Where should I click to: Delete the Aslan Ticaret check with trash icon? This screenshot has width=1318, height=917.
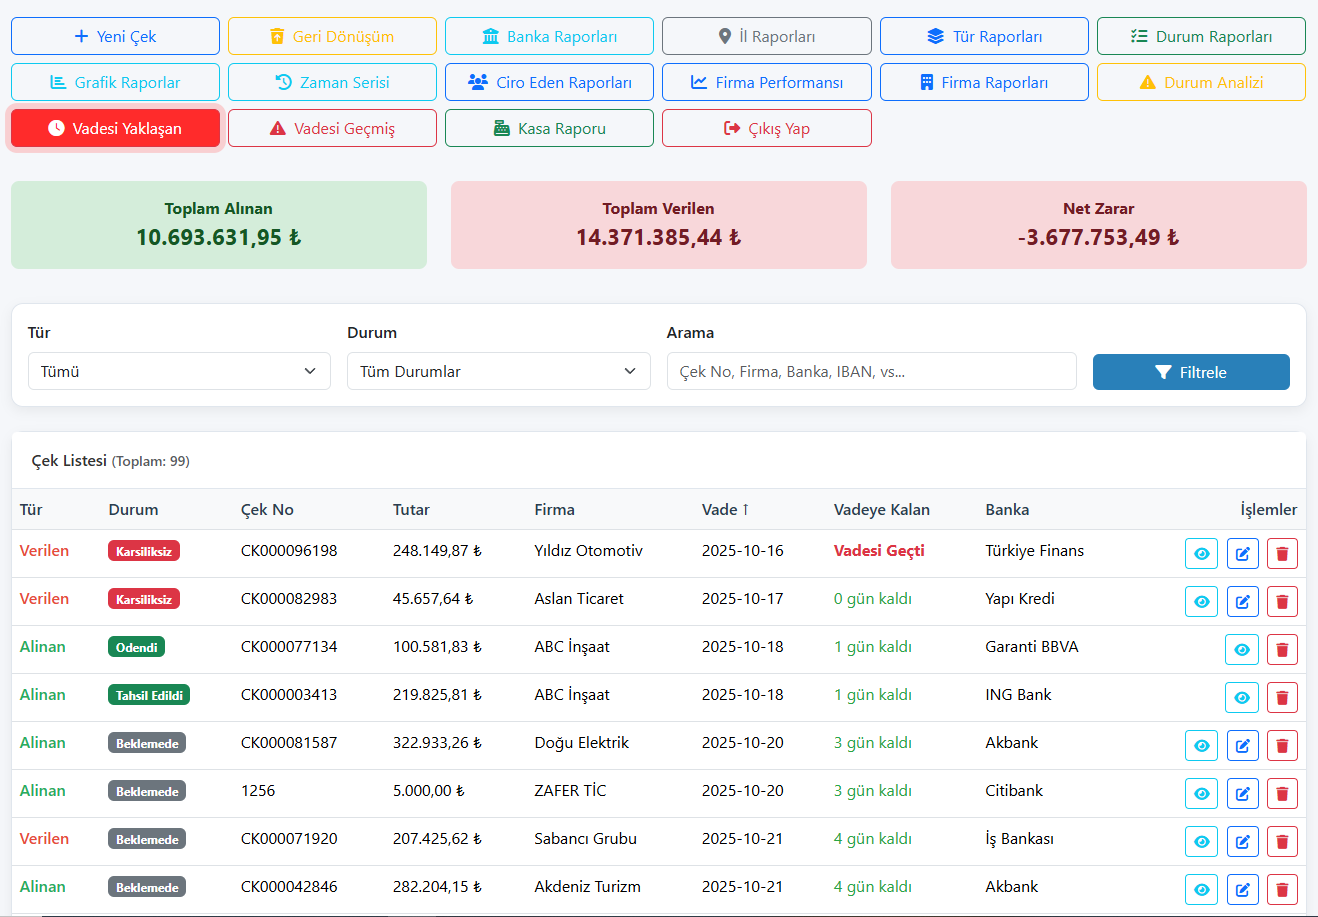1282,601
